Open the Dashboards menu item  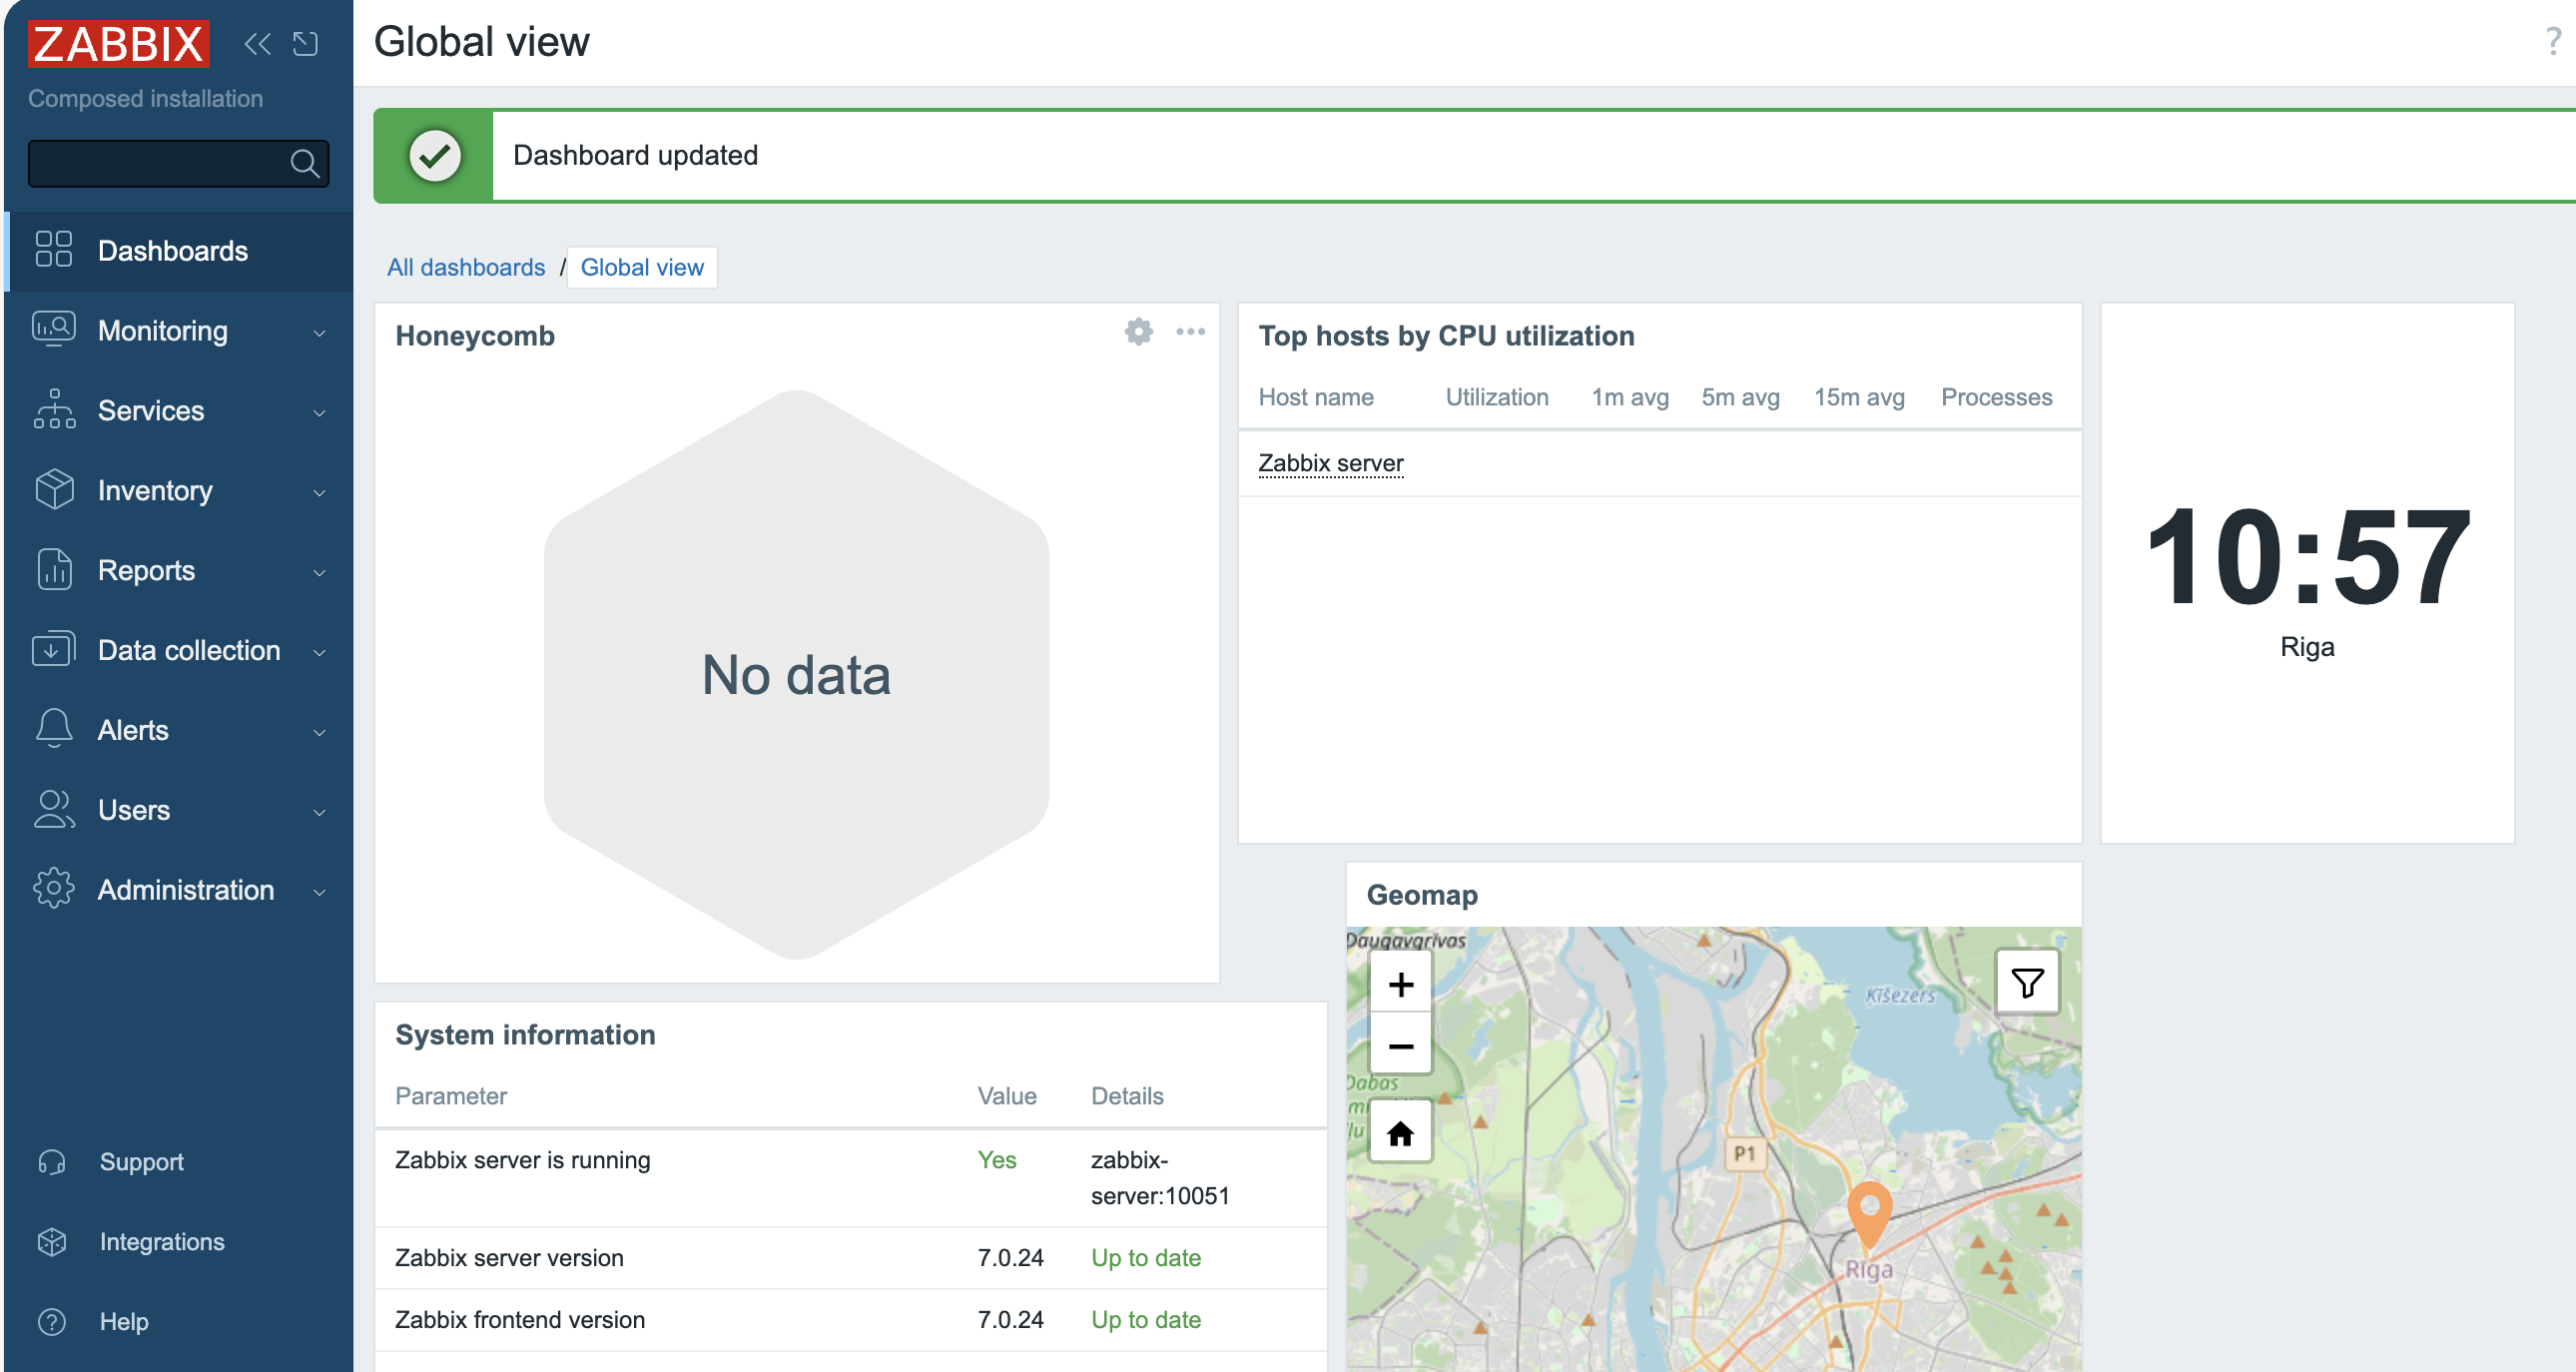click(172, 251)
